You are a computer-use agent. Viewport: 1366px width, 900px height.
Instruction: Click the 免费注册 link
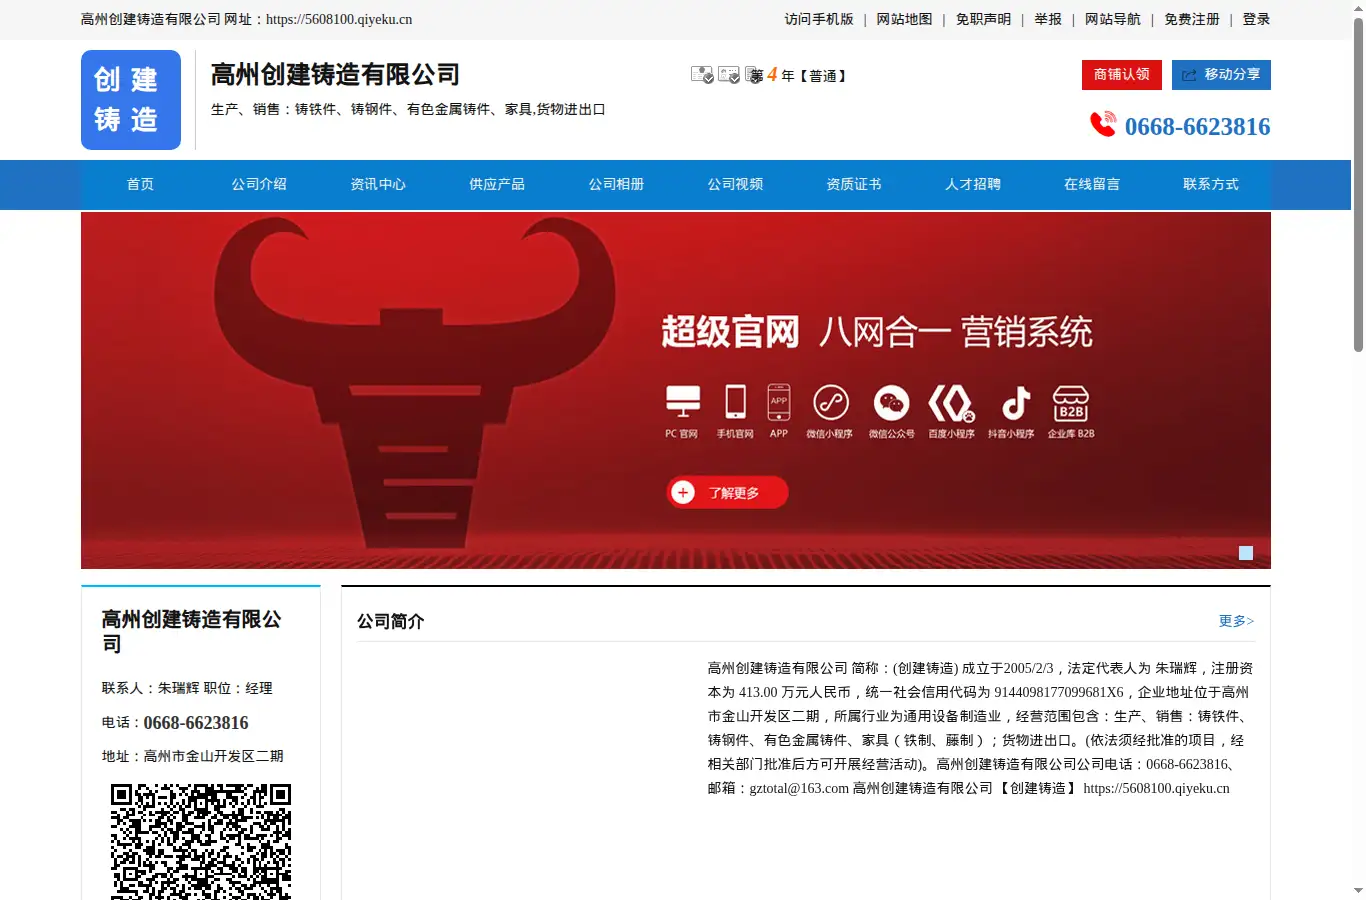[x=1192, y=19]
